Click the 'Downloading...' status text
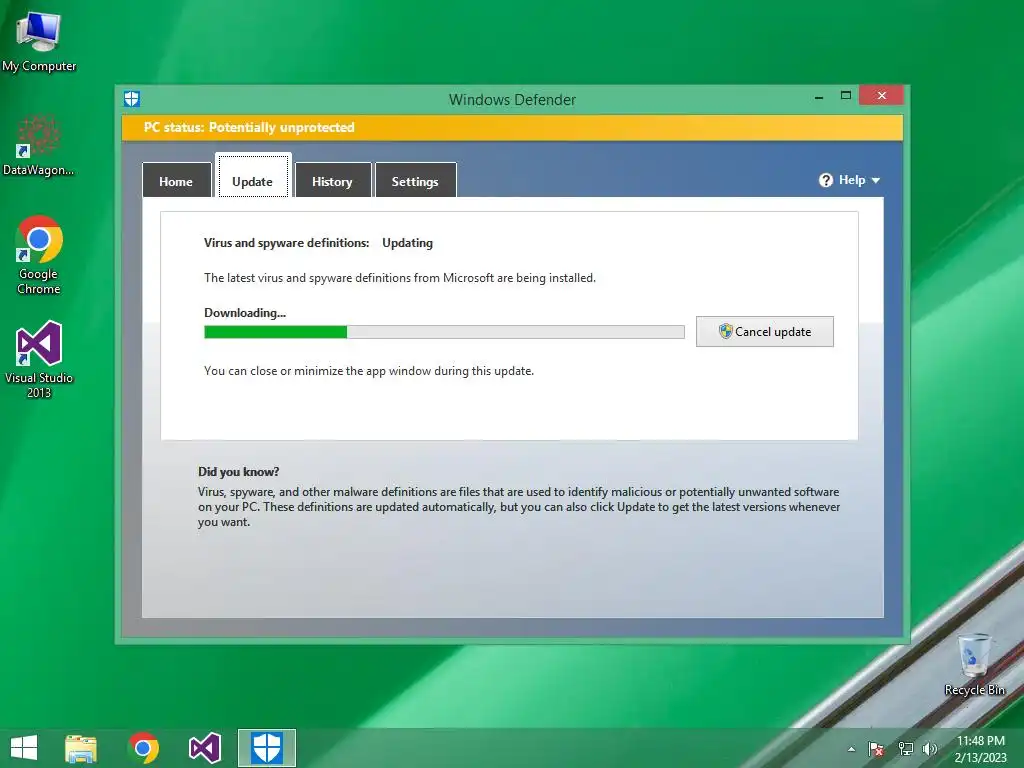The height and width of the screenshot is (768, 1024). (x=245, y=313)
